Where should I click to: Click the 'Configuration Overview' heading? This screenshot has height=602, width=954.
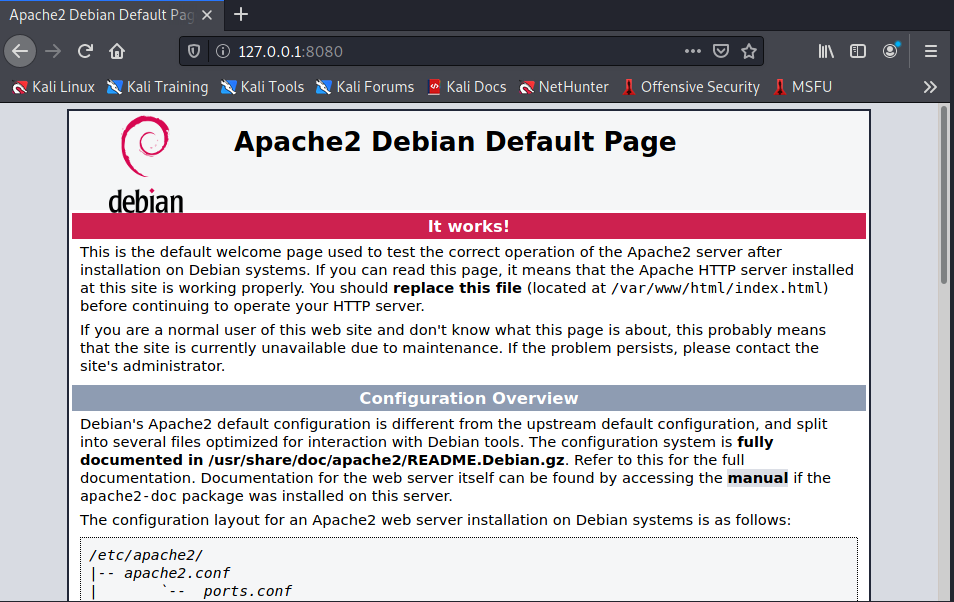coord(468,398)
